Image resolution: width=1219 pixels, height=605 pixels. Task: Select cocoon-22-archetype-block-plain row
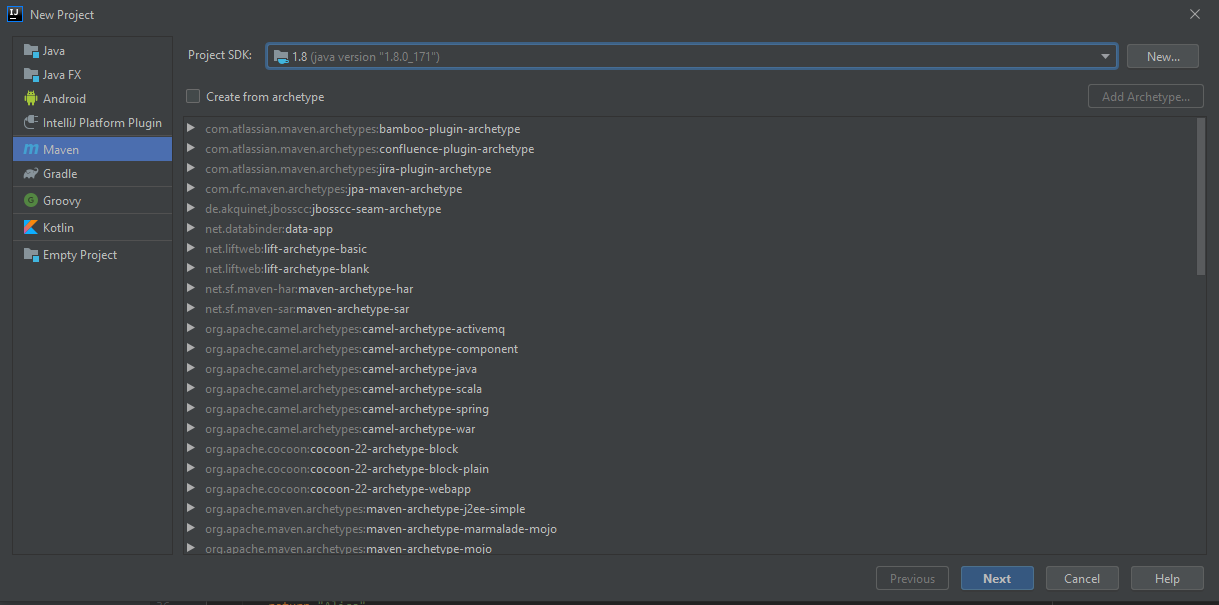coord(690,469)
